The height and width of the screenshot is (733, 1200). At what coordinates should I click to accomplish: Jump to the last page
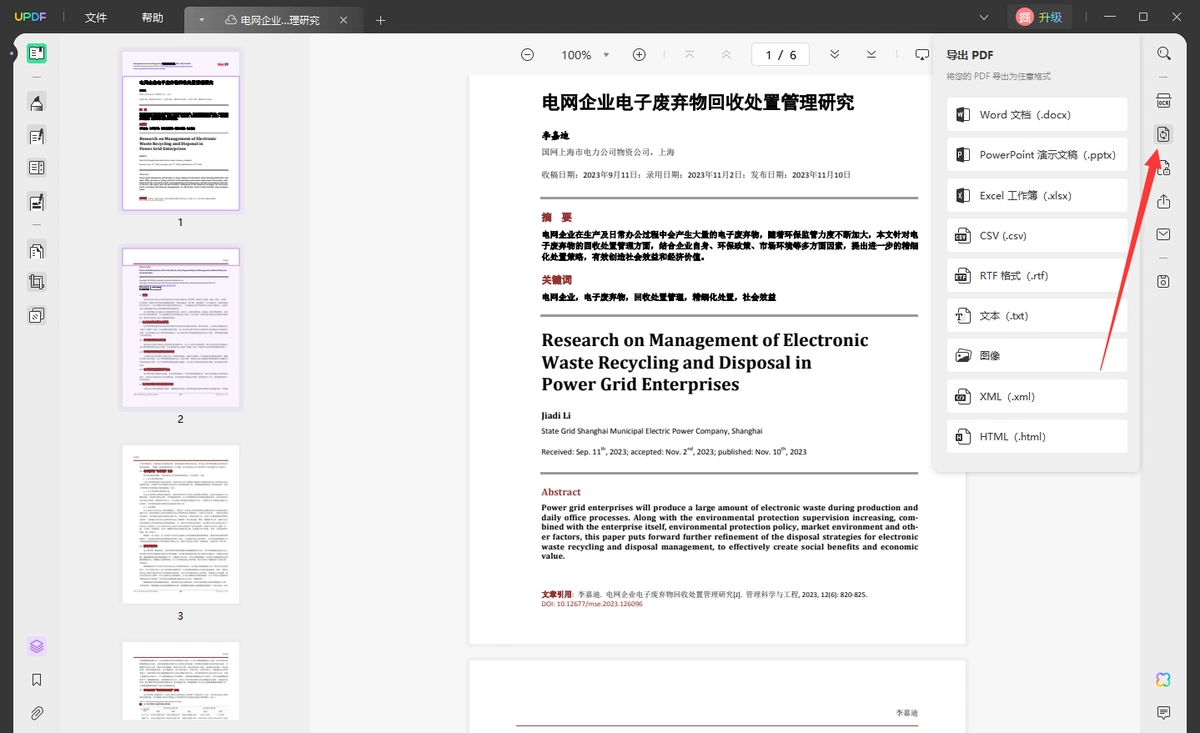click(x=871, y=55)
